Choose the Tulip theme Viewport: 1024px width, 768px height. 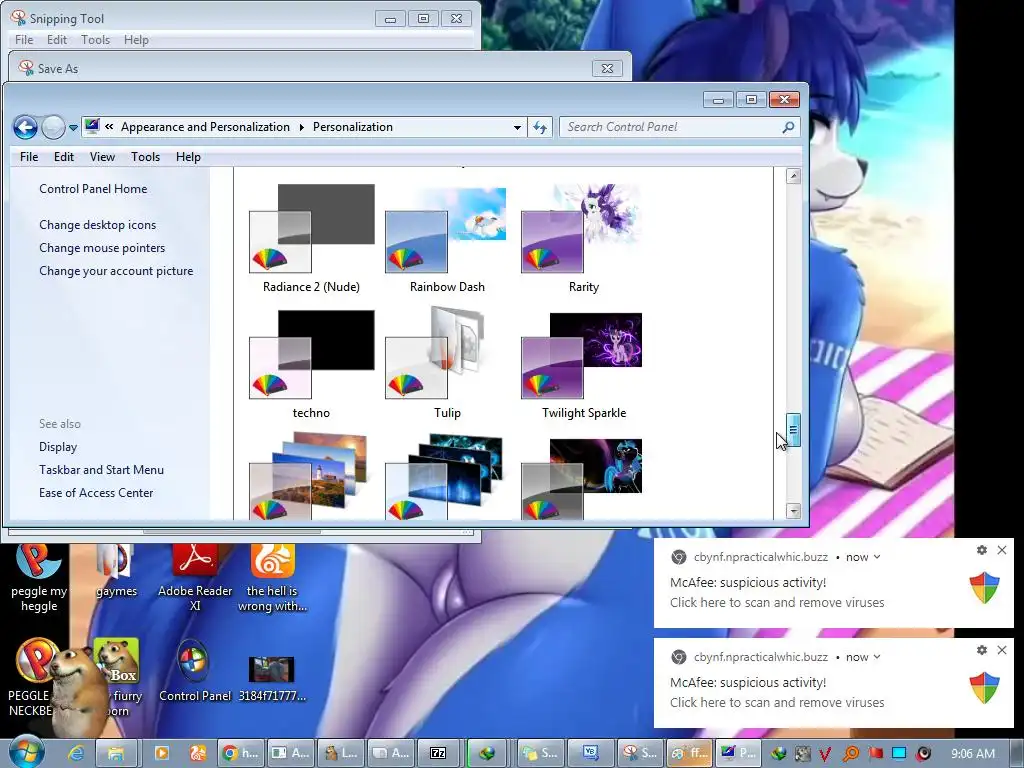pyautogui.click(x=447, y=364)
